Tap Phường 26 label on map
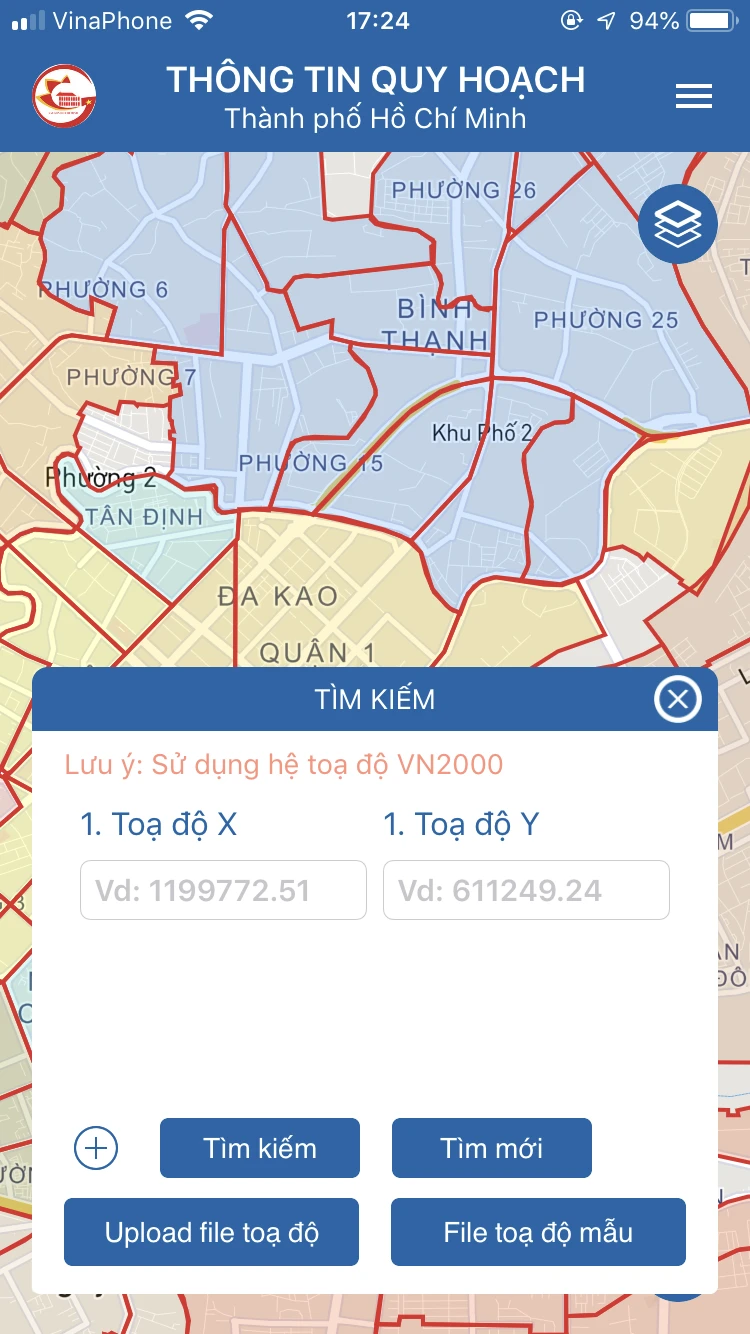Image resolution: width=750 pixels, height=1334 pixels. pos(463,190)
